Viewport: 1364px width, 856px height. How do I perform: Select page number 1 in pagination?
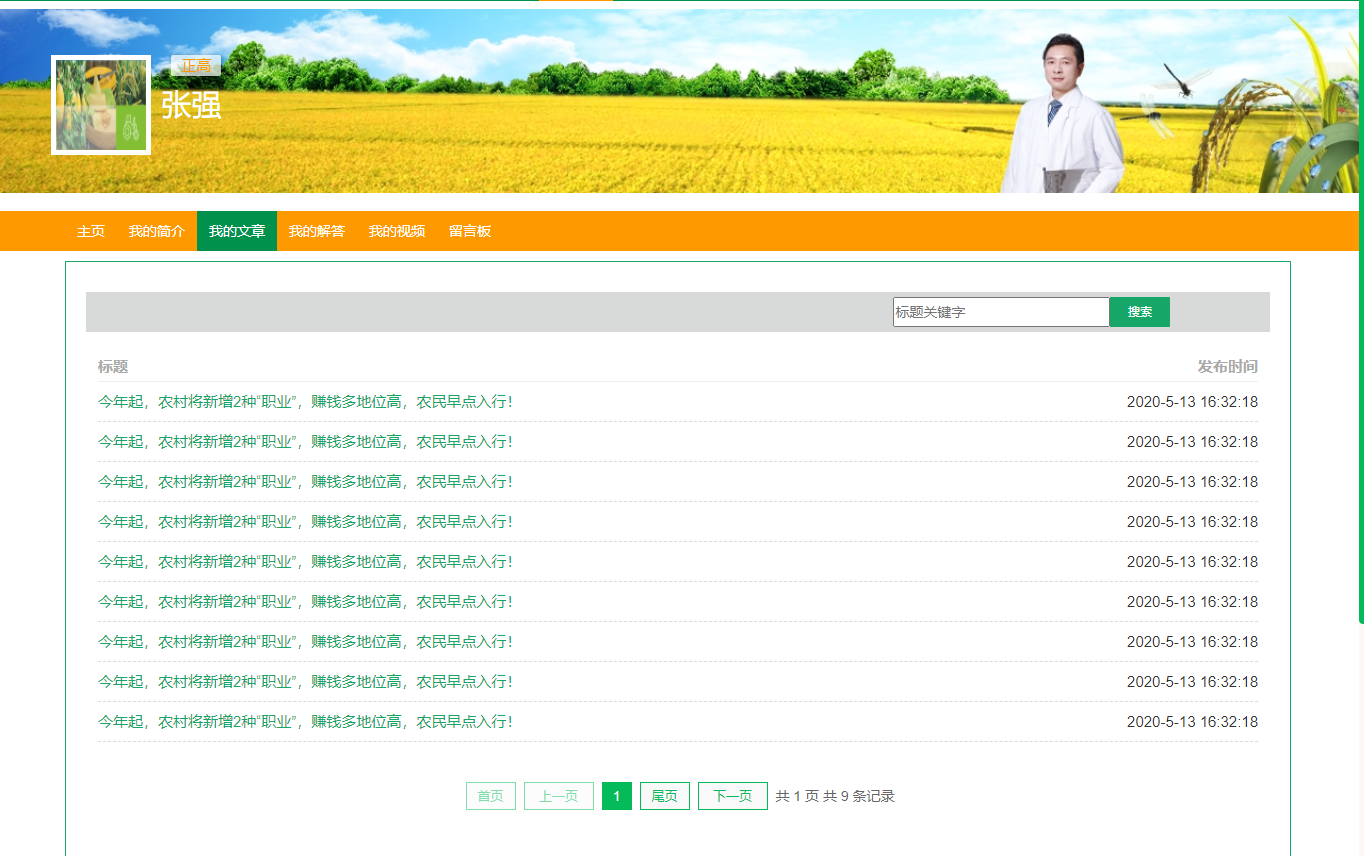click(617, 796)
